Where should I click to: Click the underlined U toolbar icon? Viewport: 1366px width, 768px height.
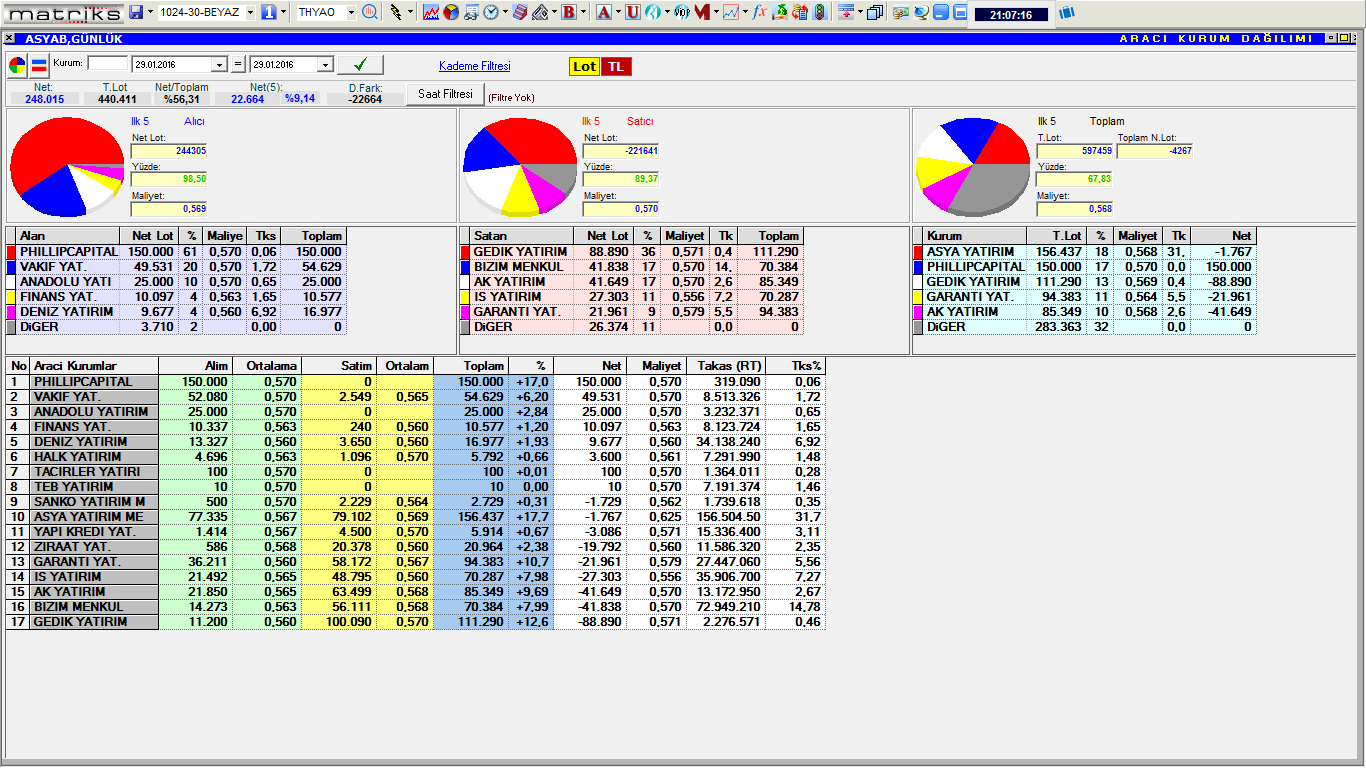[632, 12]
